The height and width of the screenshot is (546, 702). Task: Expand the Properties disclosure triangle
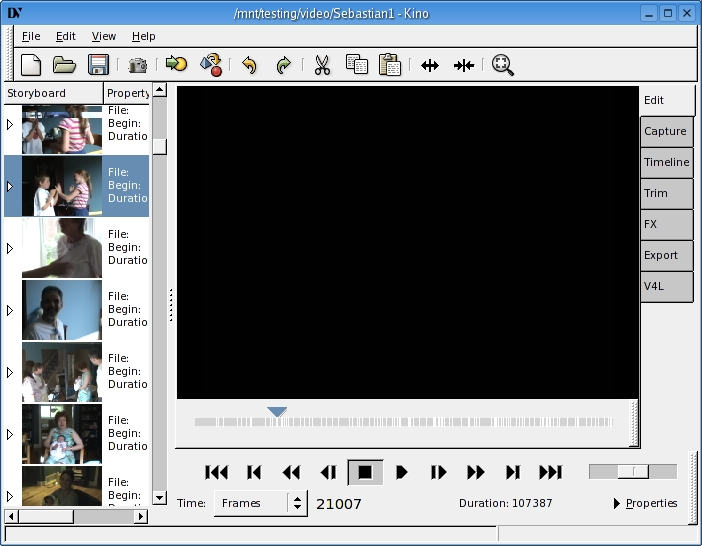(x=617, y=503)
